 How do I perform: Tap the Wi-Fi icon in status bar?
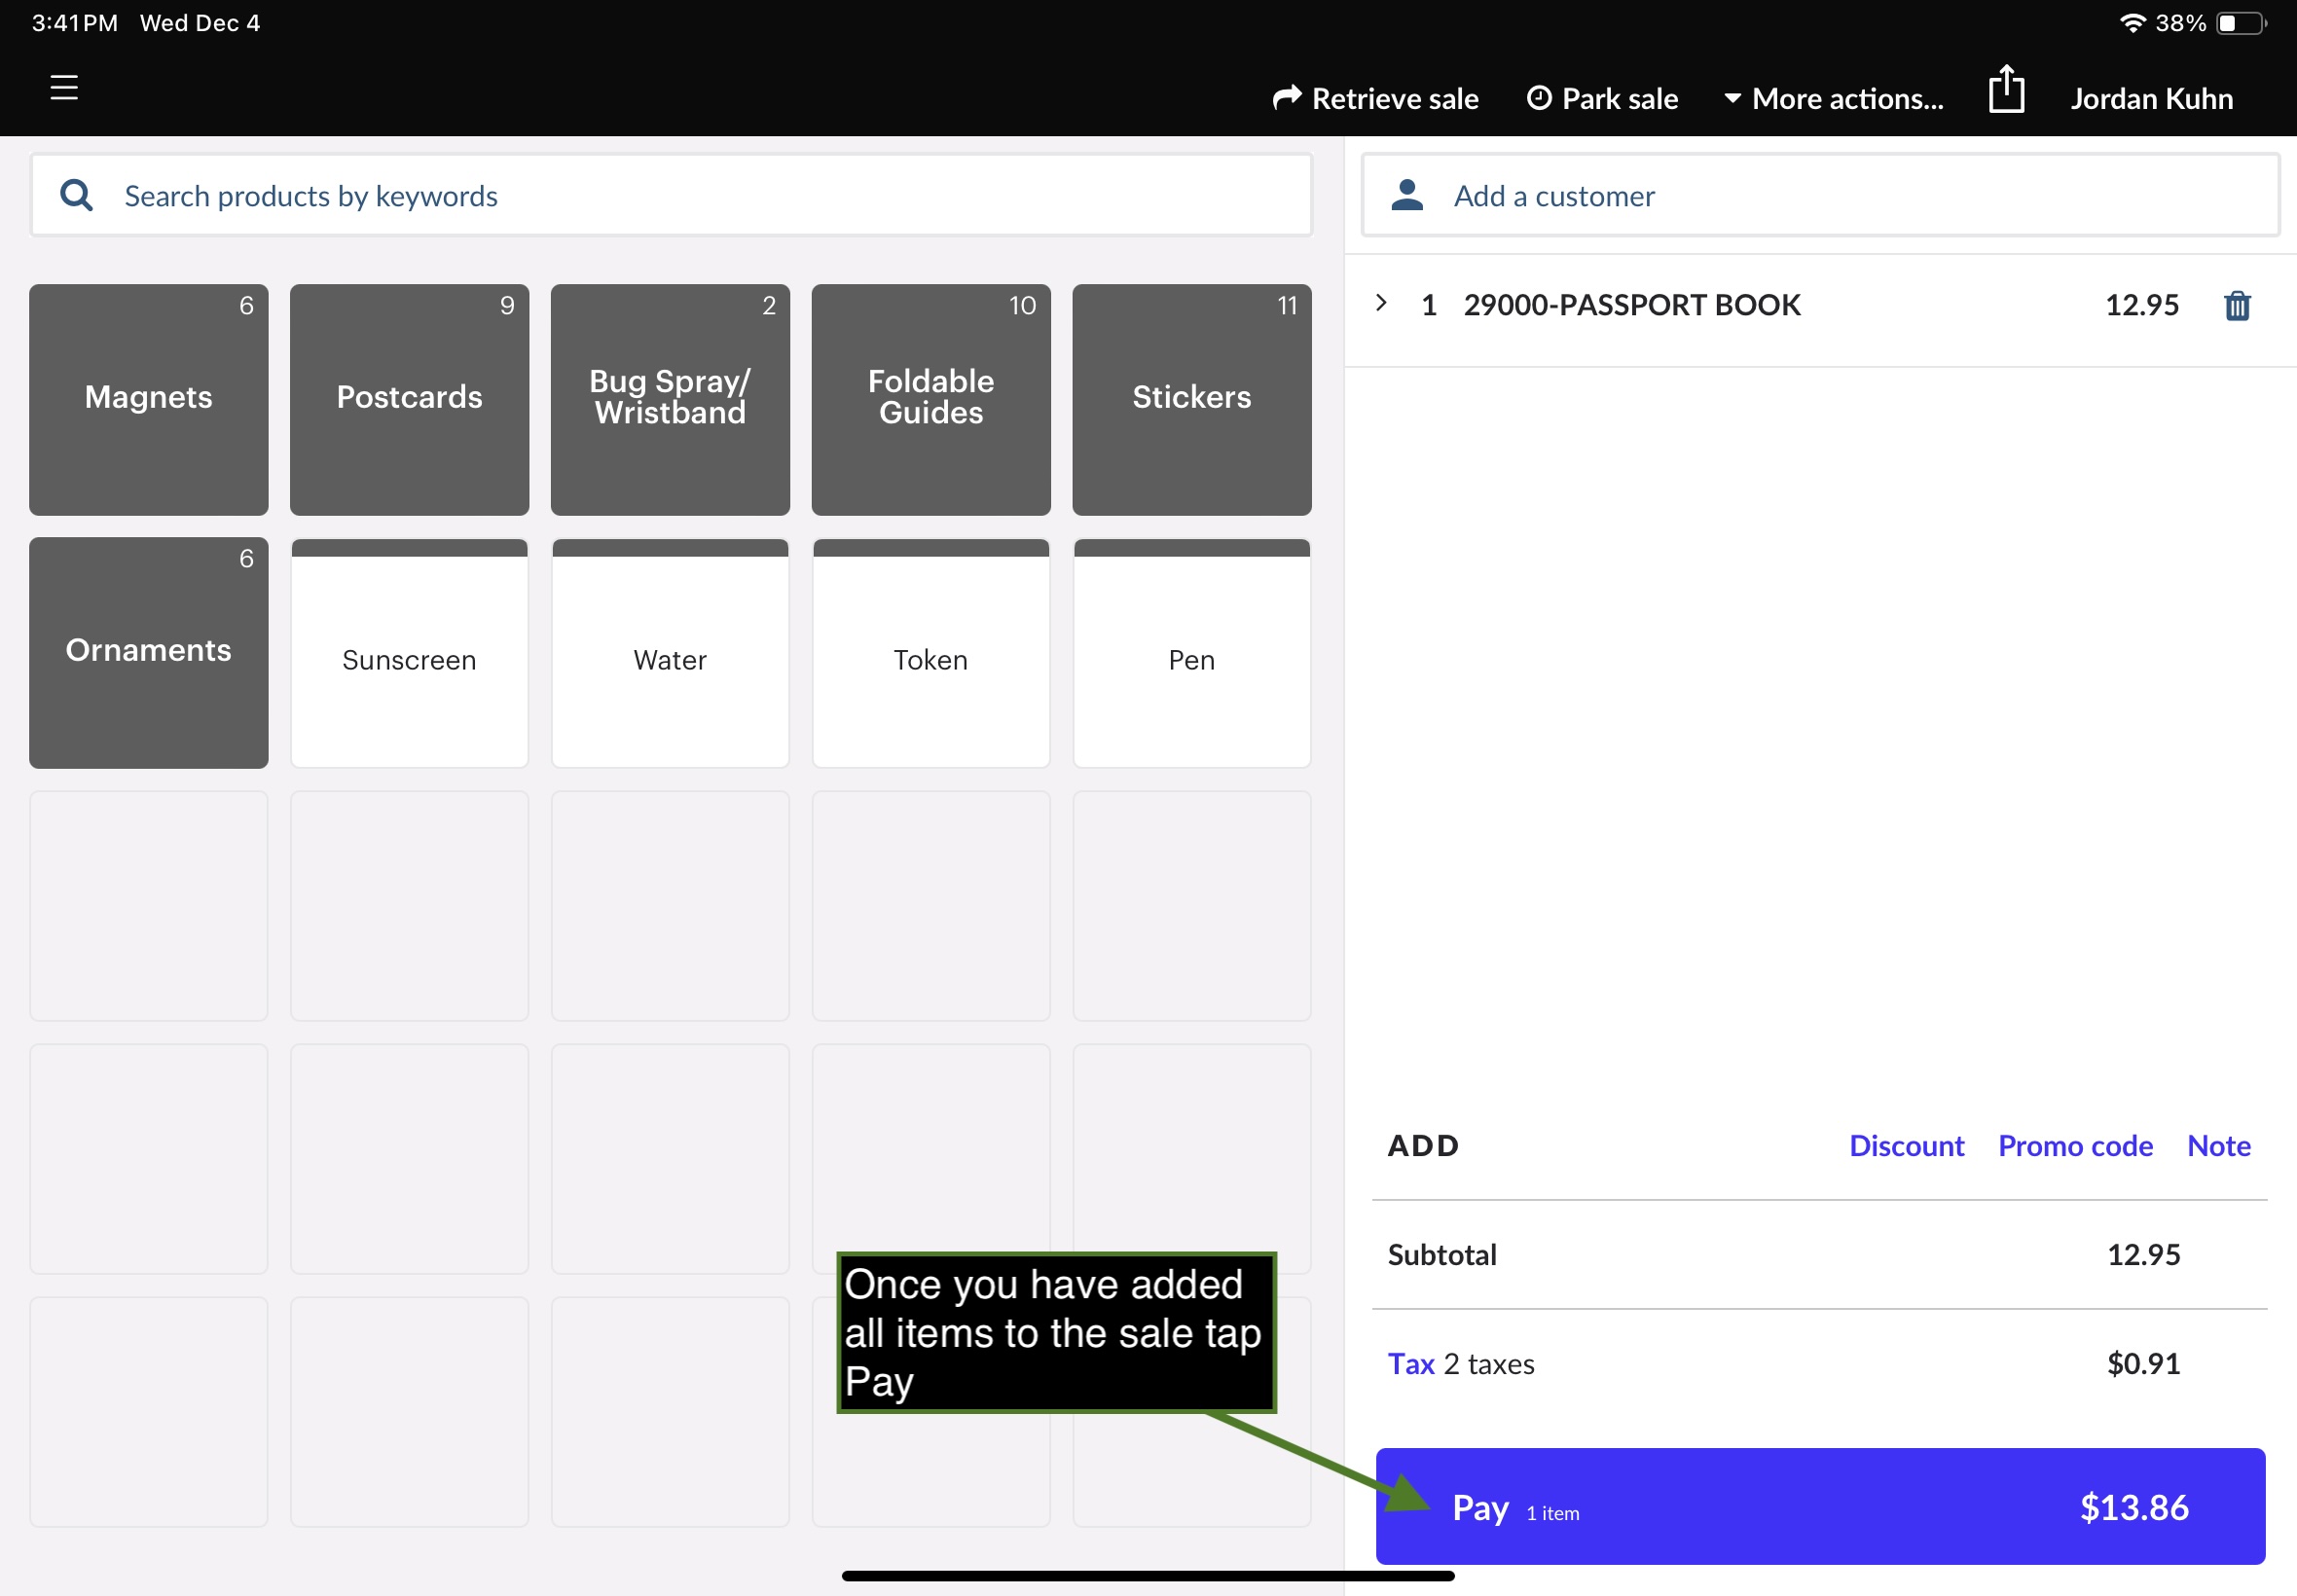point(2132,23)
